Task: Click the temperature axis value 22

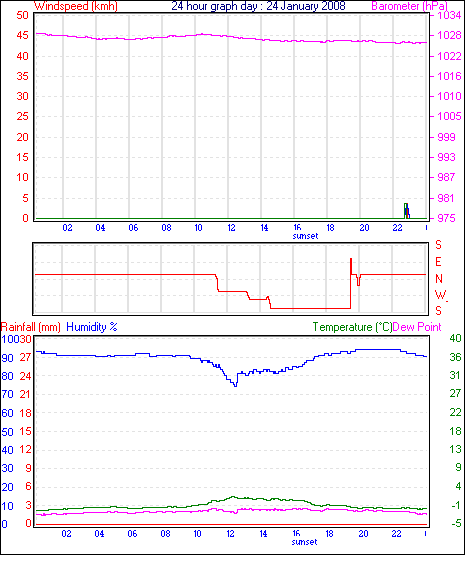Action: coord(456,413)
